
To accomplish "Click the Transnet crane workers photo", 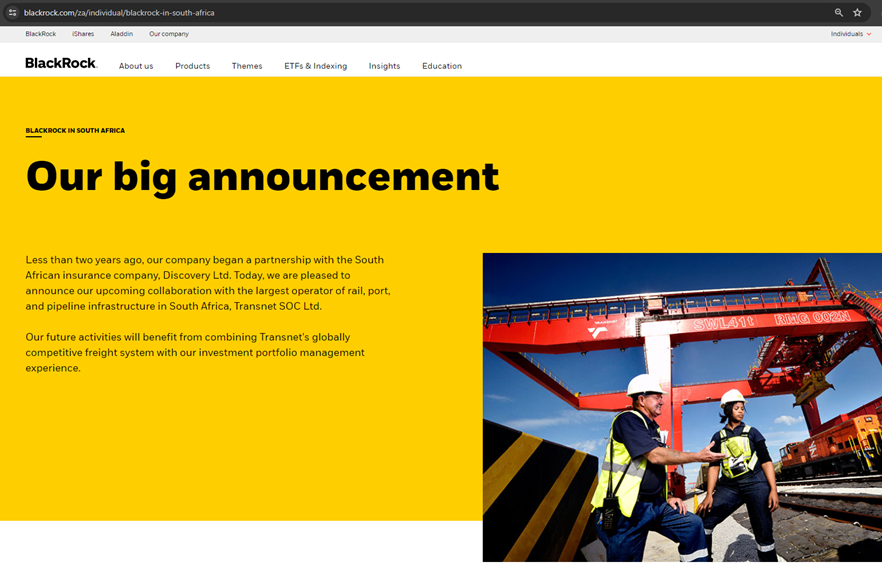I will coord(682,407).
